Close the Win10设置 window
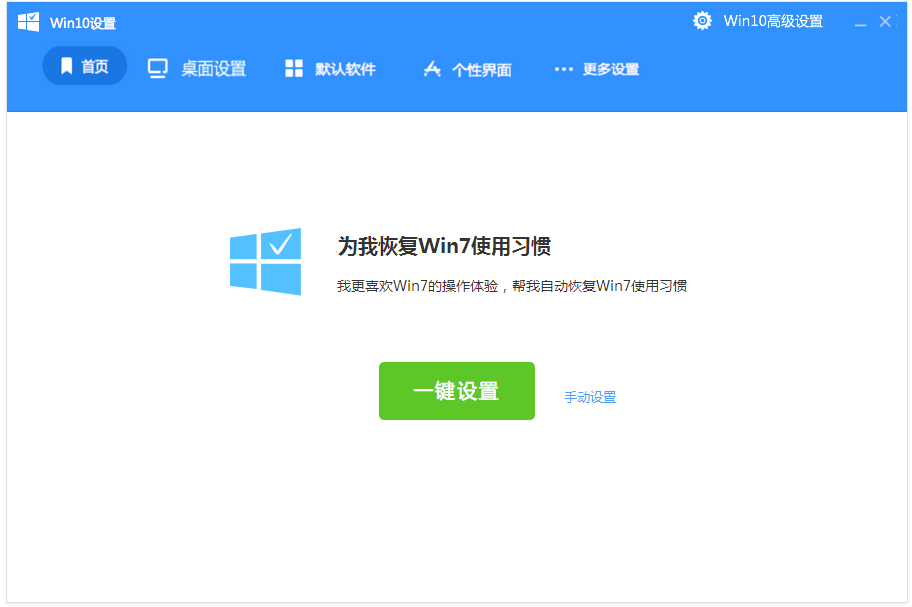This screenshot has height=607, width=912. click(x=886, y=20)
